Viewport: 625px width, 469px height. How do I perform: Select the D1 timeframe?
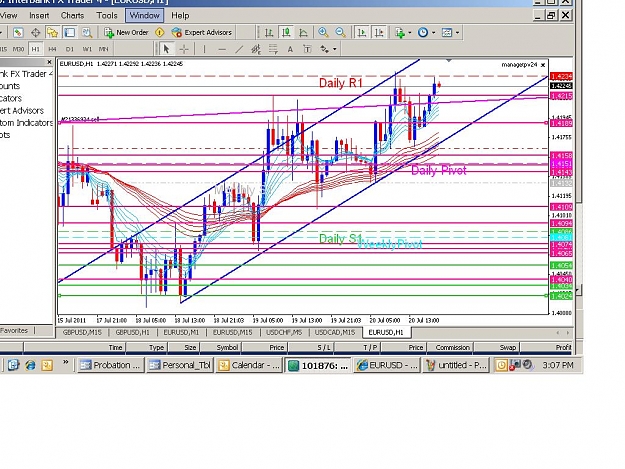click(x=70, y=49)
